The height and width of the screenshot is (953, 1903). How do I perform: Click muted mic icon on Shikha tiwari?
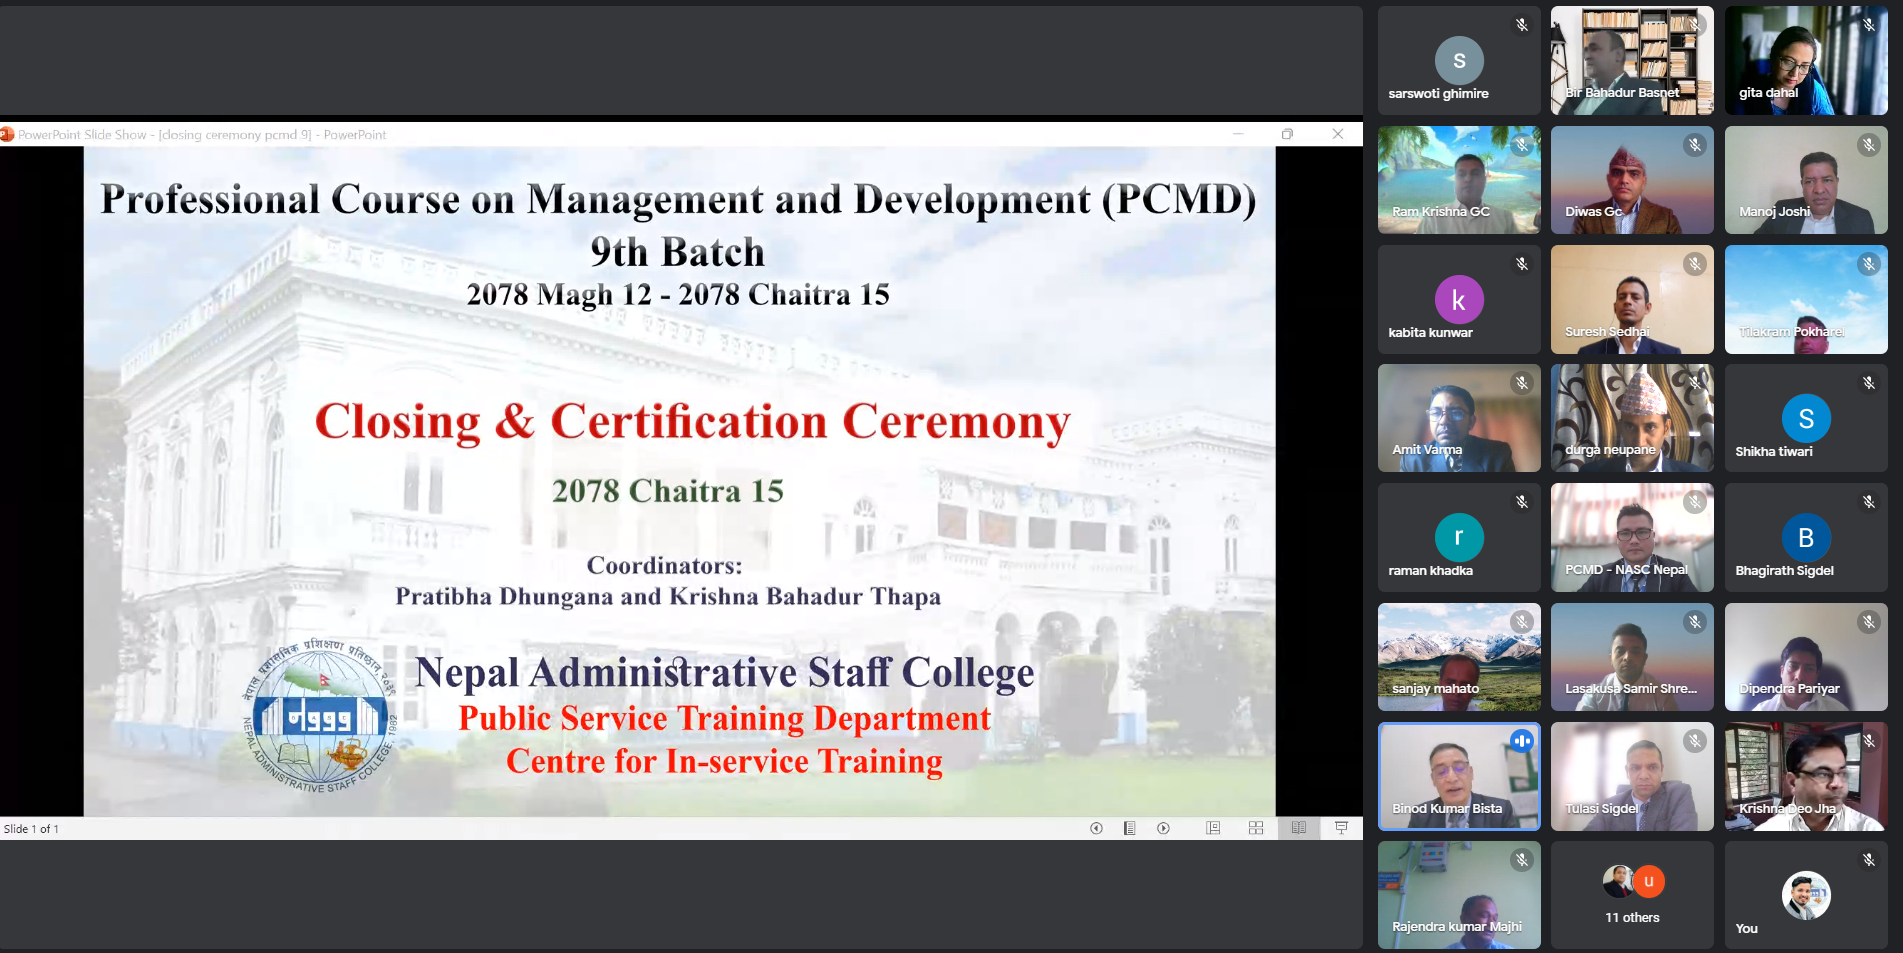(1869, 383)
